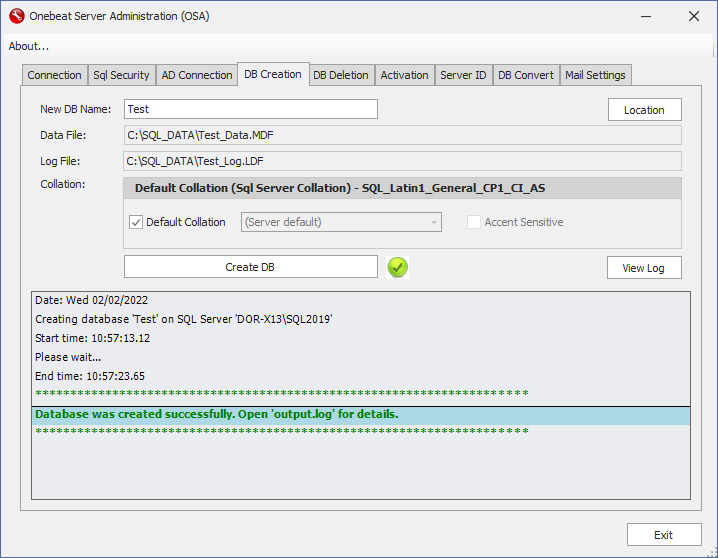Minimize the OSA window
718x558 pixels.
point(646,16)
